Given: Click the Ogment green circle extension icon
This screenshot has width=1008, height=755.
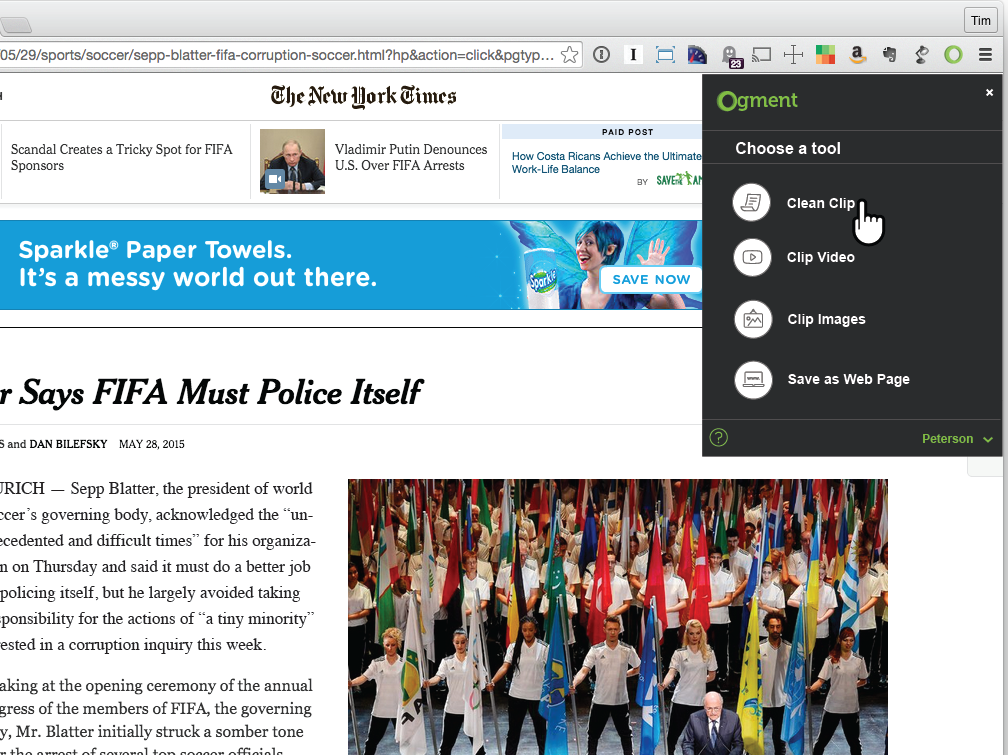Looking at the screenshot, I should [953, 55].
